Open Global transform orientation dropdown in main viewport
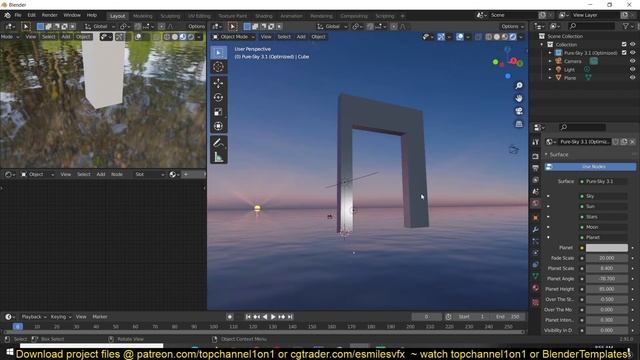 click(332, 27)
